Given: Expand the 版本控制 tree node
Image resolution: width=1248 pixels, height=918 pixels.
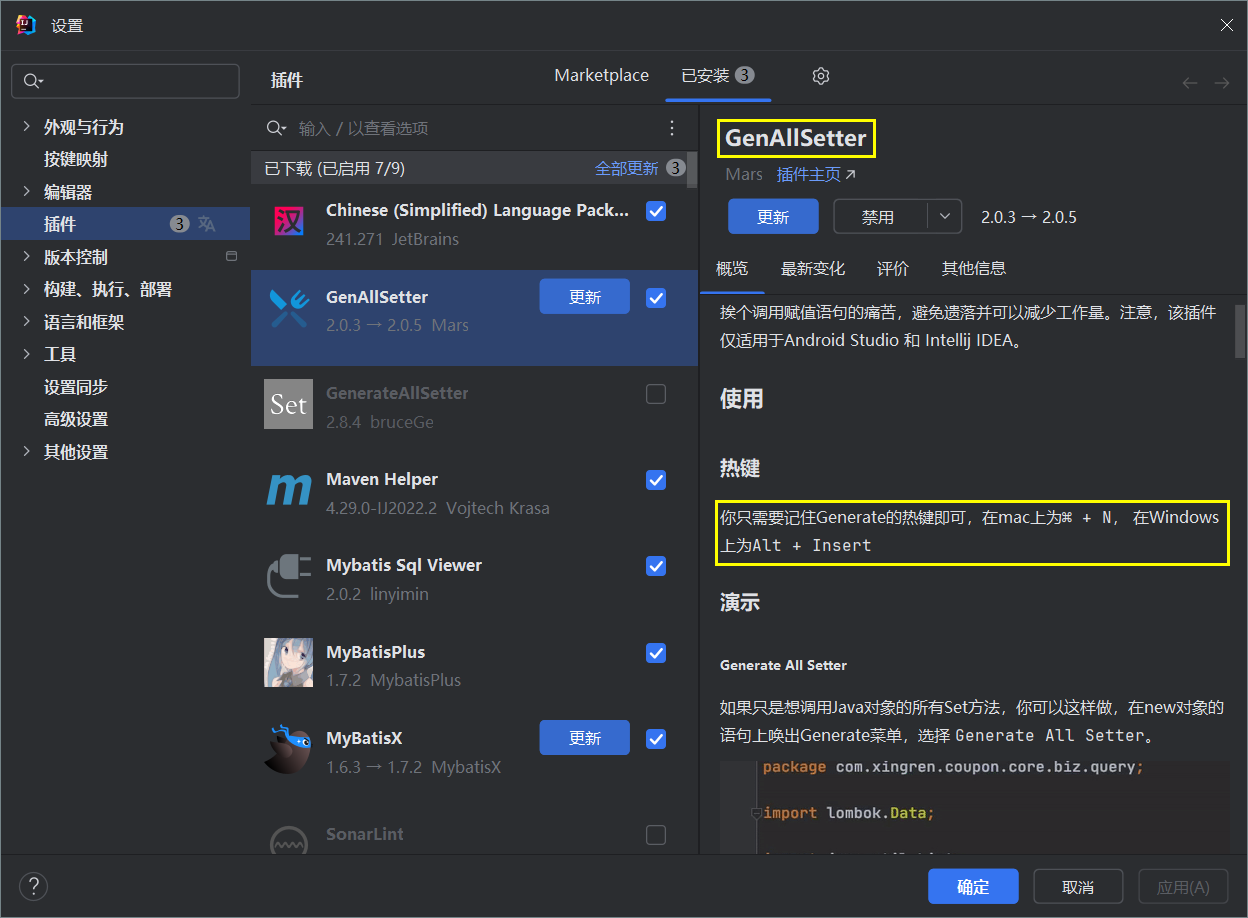Looking at the screenshot, I should pyautogui.click(x=26, y=257).
